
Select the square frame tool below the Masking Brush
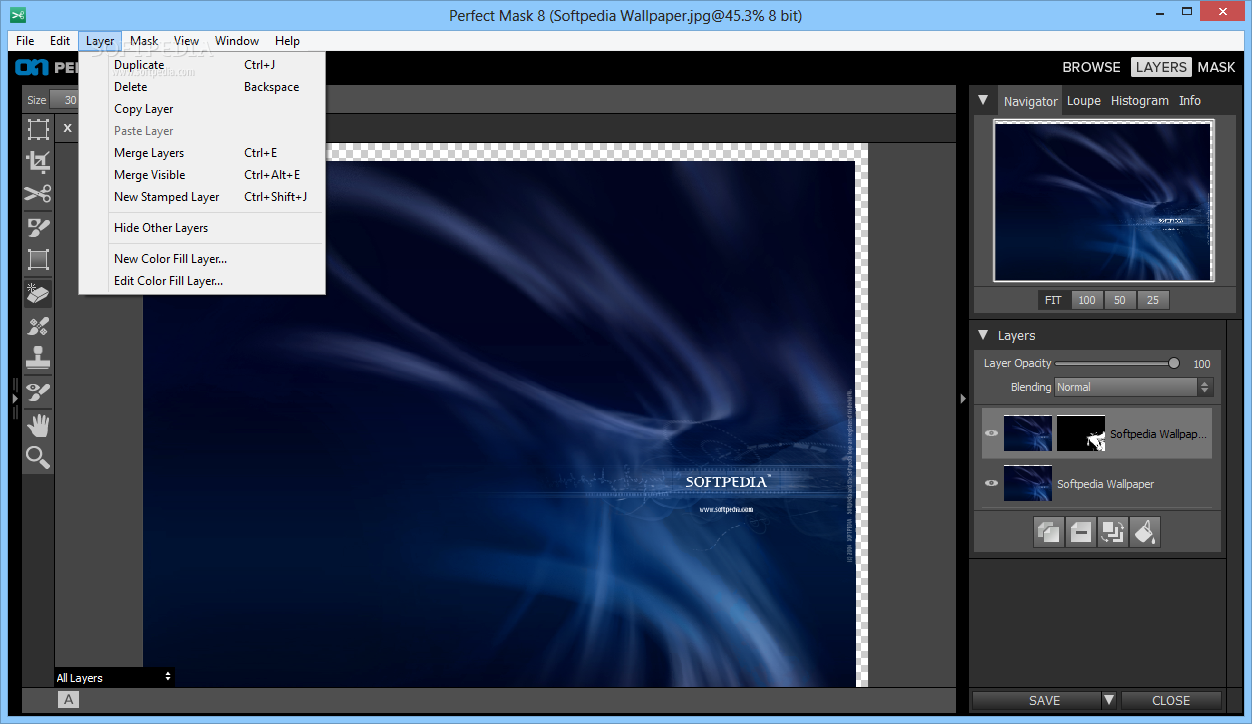pyautogui.click(x=38, y=260)
